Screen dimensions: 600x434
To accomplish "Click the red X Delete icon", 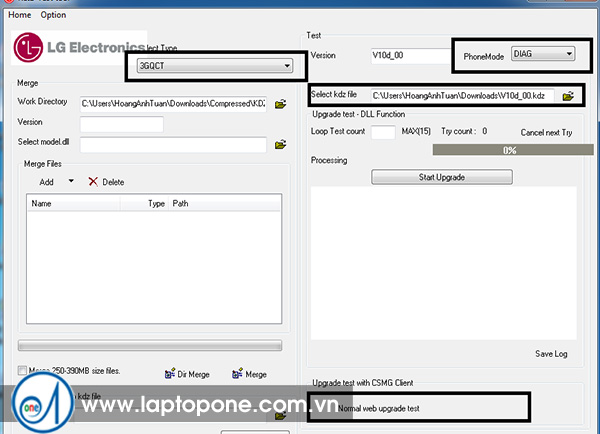I will (93, 181).
